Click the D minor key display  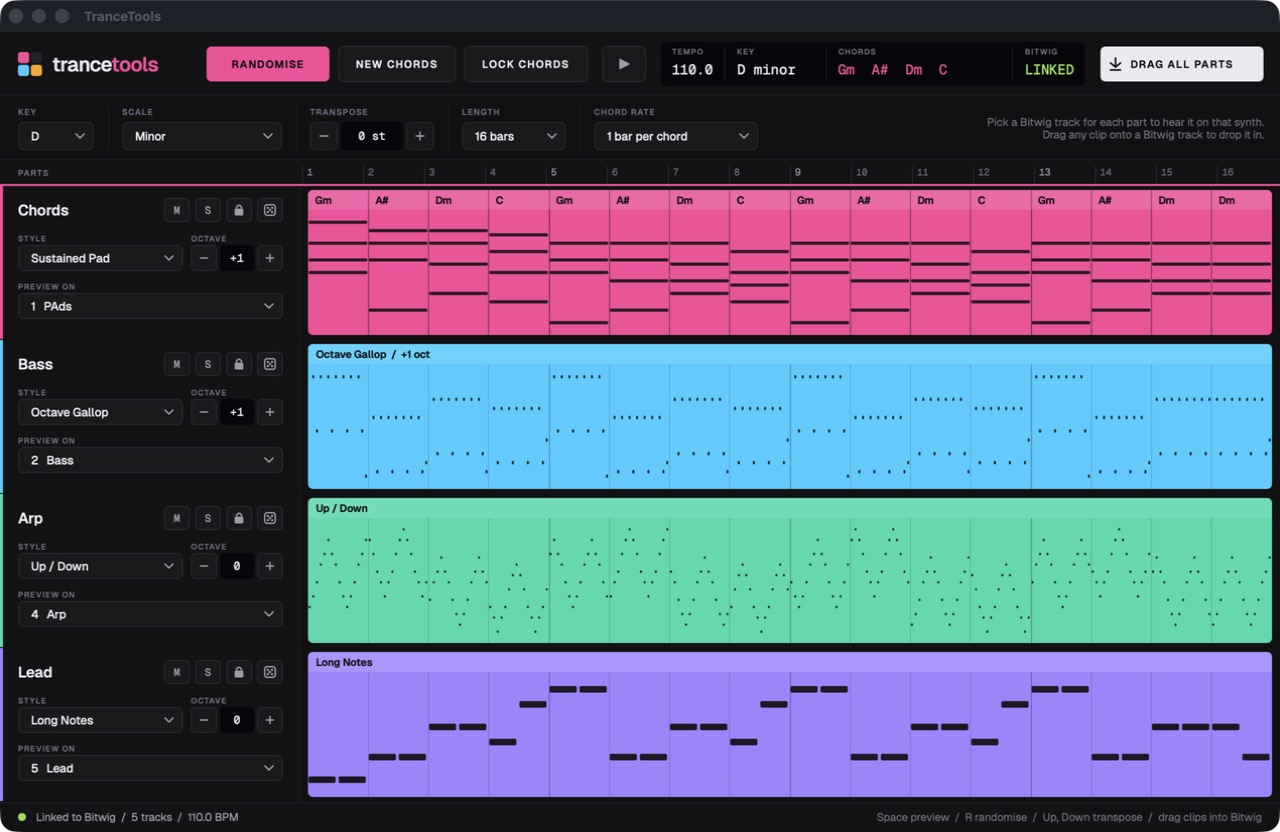[x=766, y=70]
